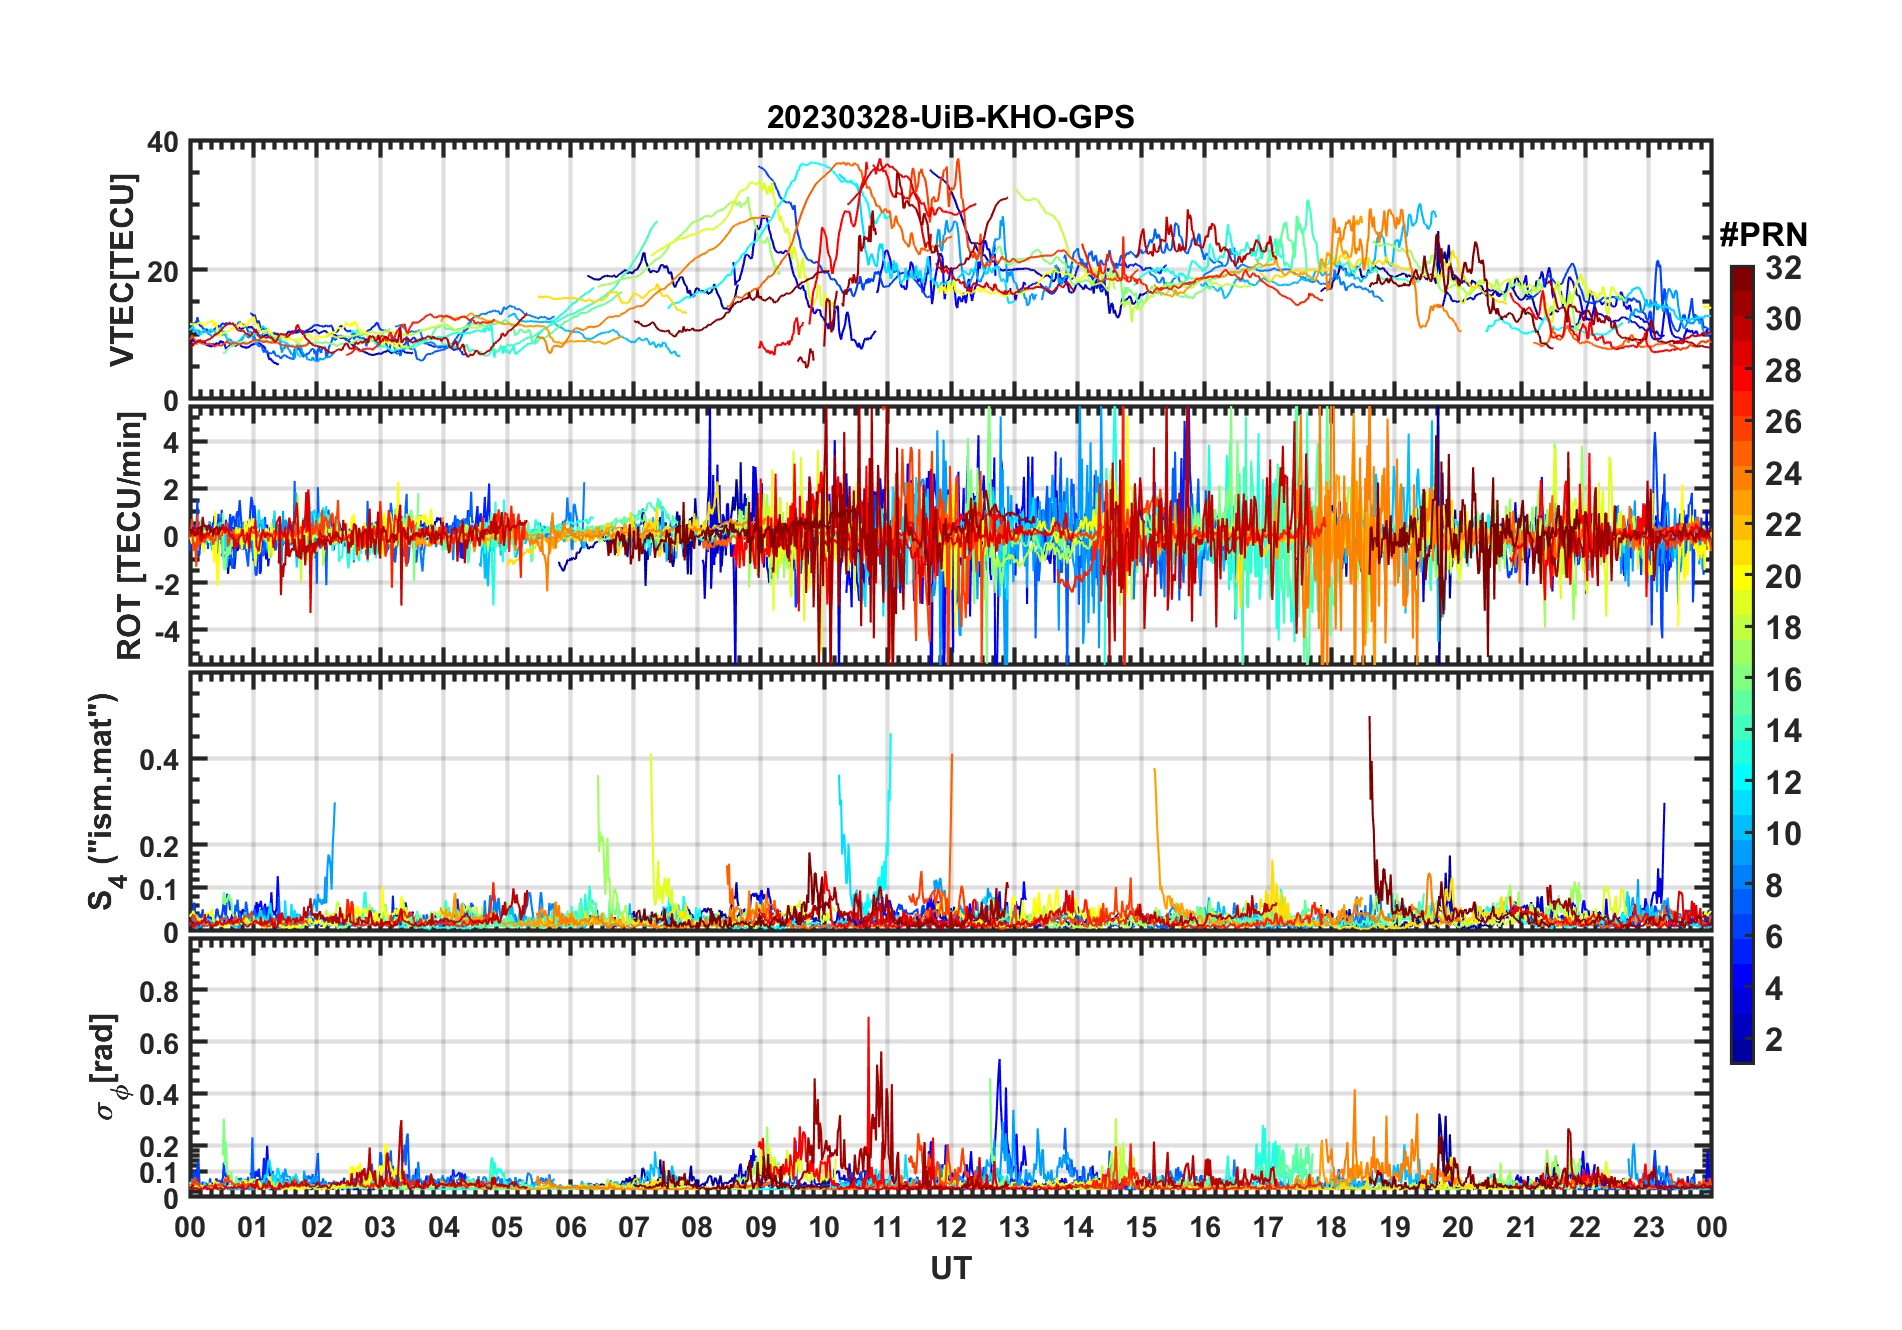Click the 07 hour tick on the UT axis
This screenshot has width=1902, height=1330.
tap(634, 1227)
